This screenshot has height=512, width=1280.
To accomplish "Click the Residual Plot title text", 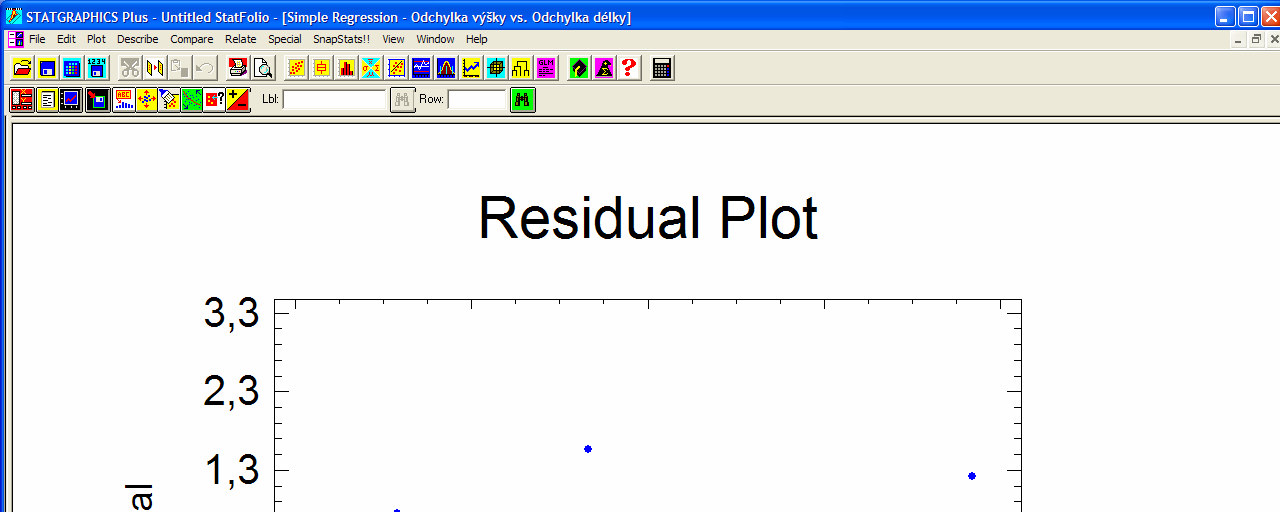I will (x=648, y=218).
